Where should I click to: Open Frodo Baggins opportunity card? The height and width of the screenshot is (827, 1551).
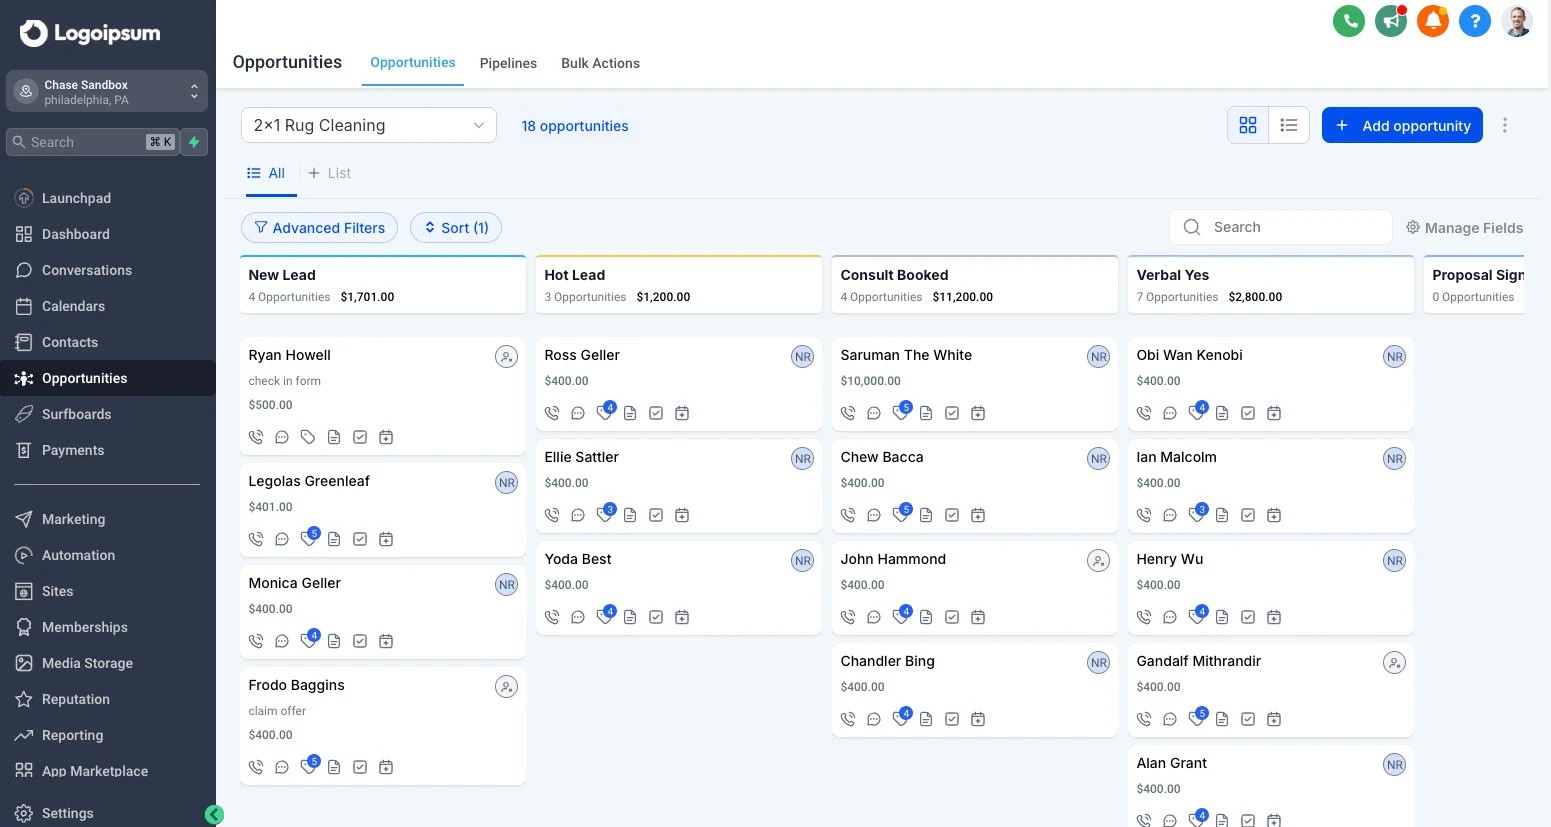point(383,726)
